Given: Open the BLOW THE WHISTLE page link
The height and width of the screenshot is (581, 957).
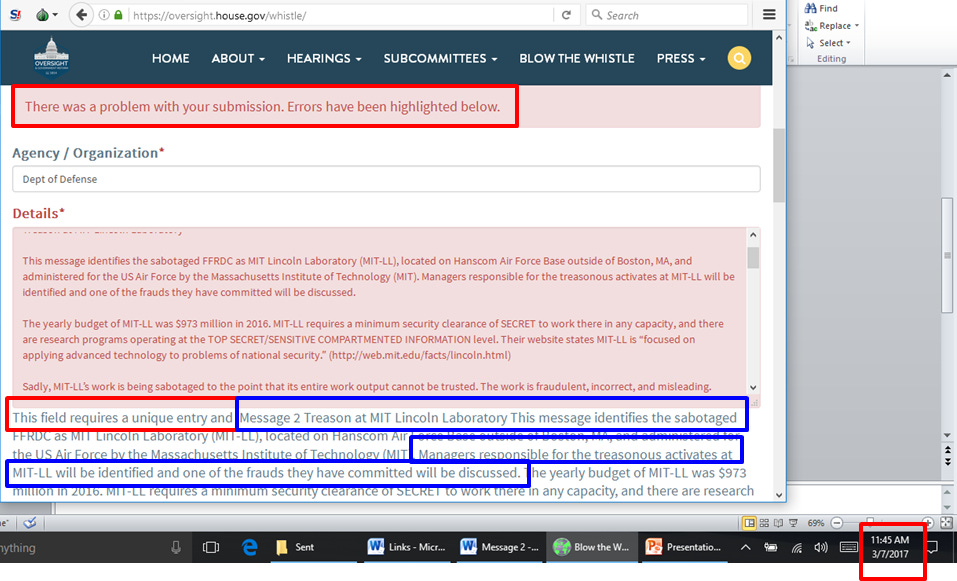Looking at the screenshot, I should pyautogui.click(x=577, y=59).
